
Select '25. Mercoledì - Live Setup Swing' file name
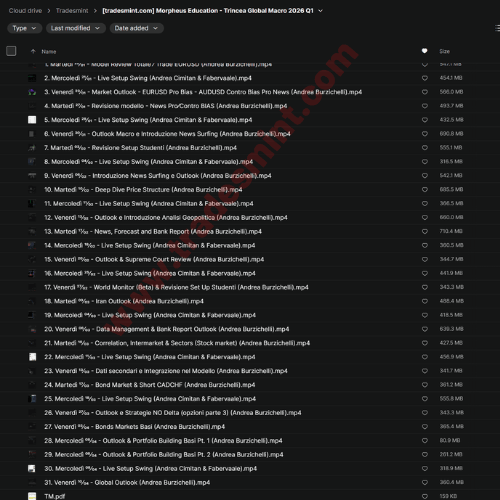(150, 399)
